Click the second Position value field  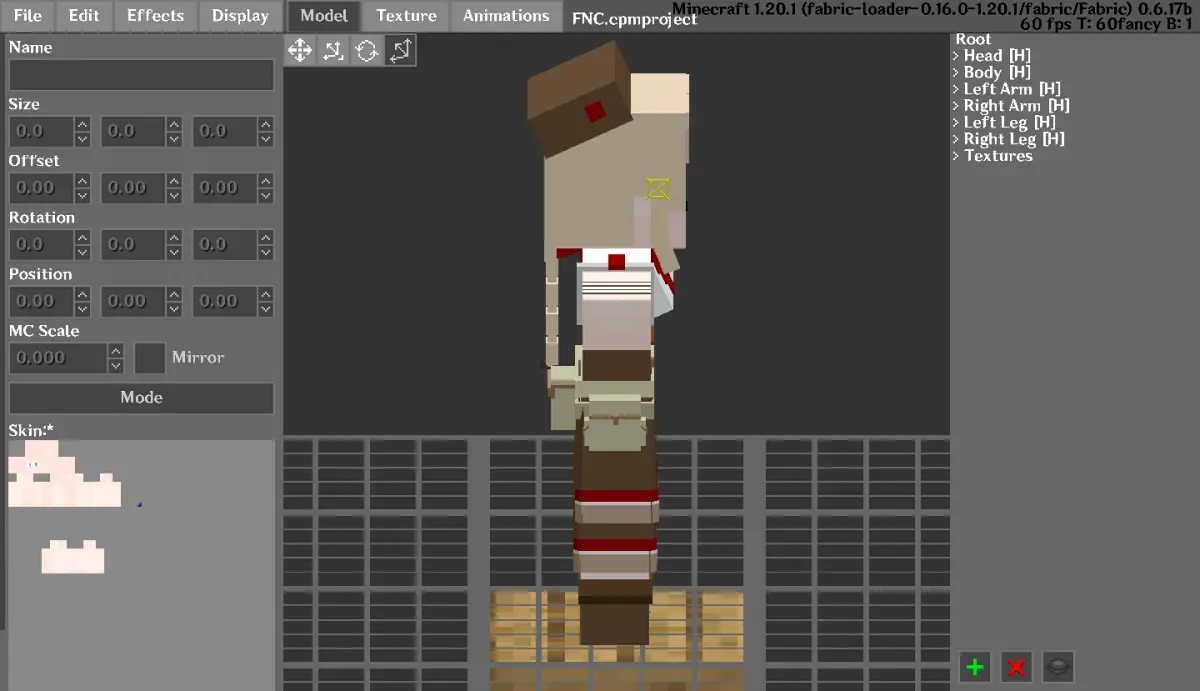click(133, 301)
